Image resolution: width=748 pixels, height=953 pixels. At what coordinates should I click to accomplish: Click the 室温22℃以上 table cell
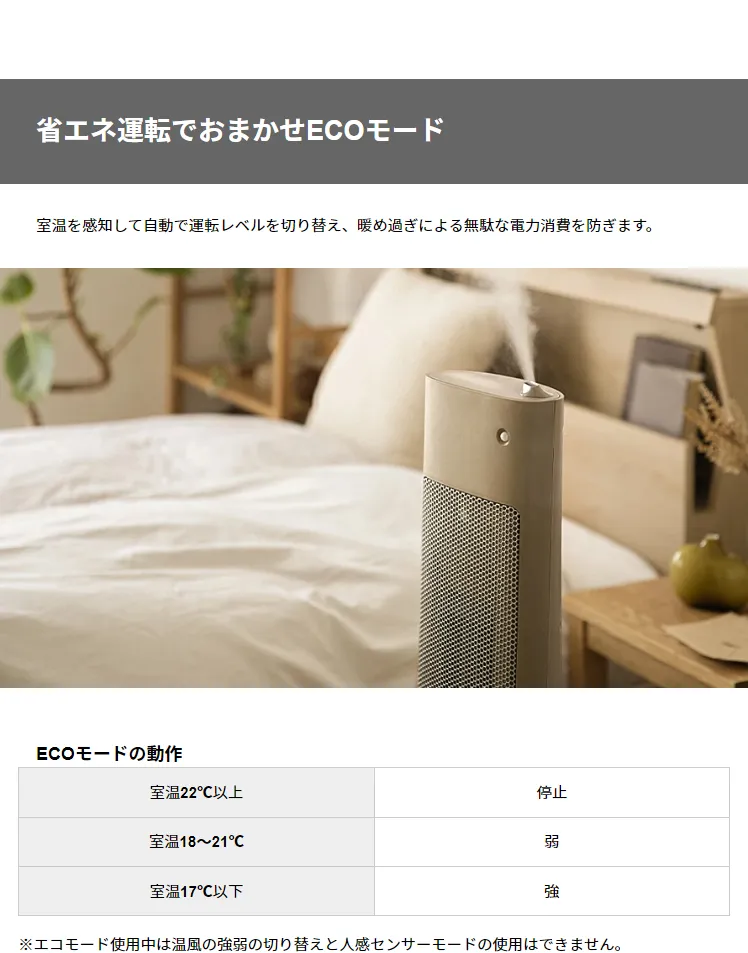pos(196,793)
